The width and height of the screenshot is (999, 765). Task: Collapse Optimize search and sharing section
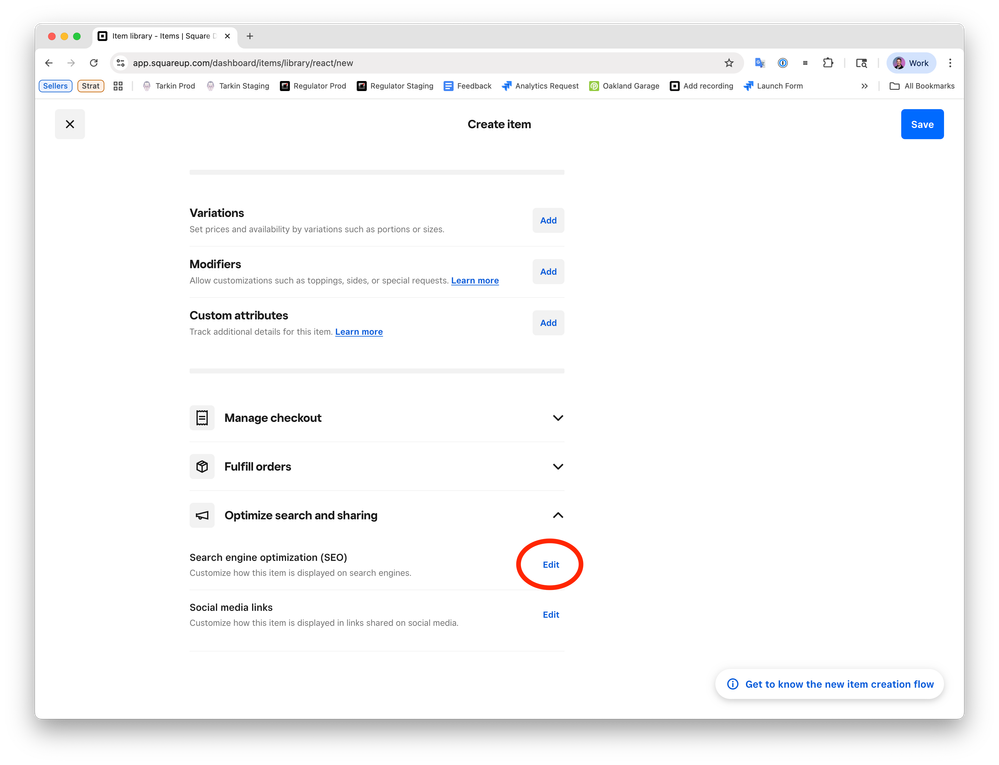click(x=558, y=516)
